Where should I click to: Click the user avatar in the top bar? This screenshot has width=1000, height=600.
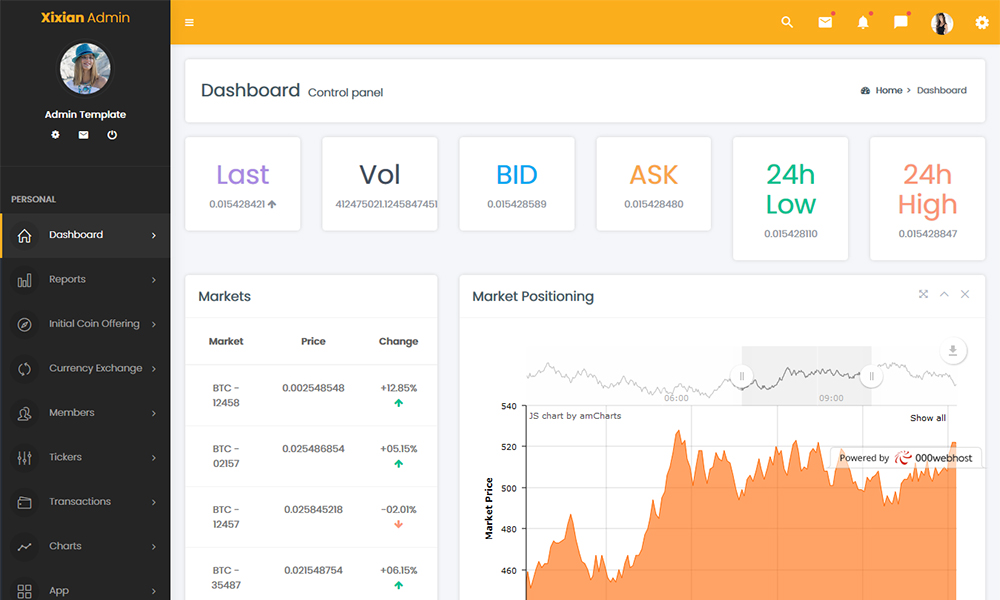[x=942, y=23]
